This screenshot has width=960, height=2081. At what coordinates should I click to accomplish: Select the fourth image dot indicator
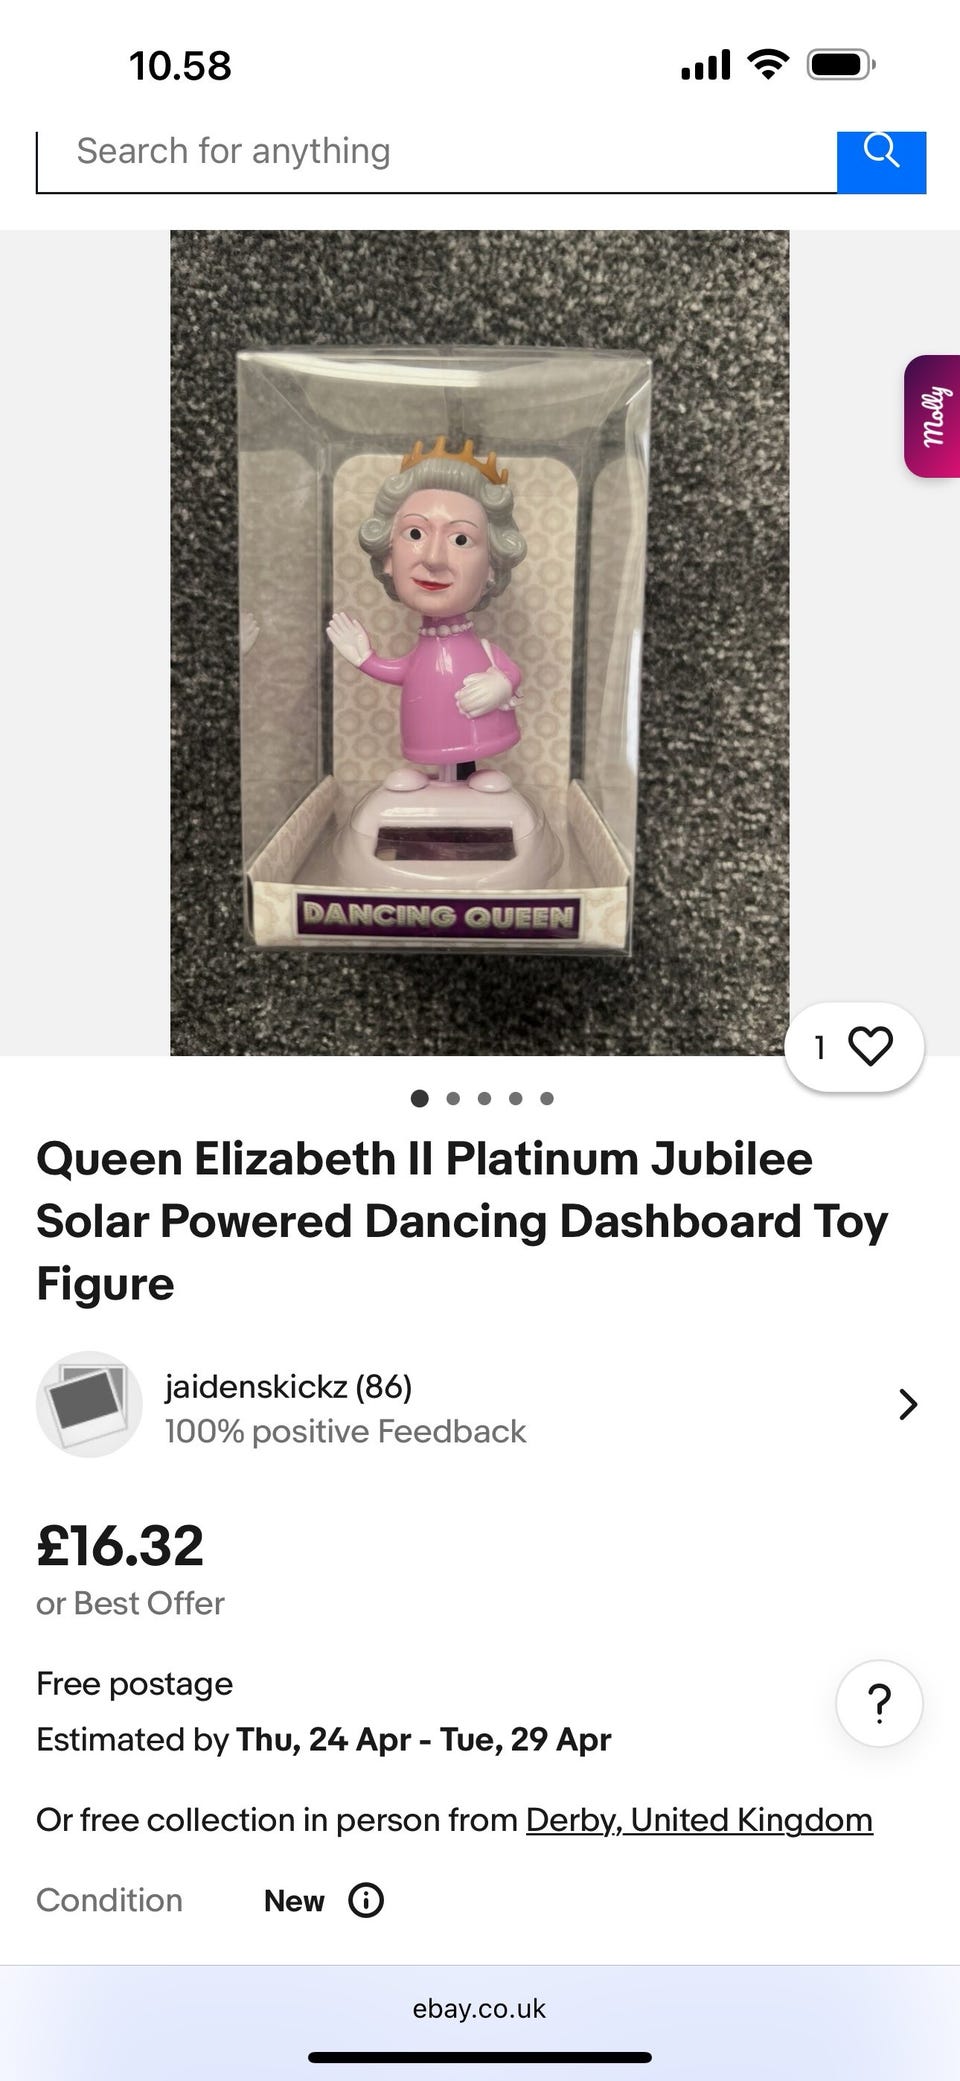515,1098
